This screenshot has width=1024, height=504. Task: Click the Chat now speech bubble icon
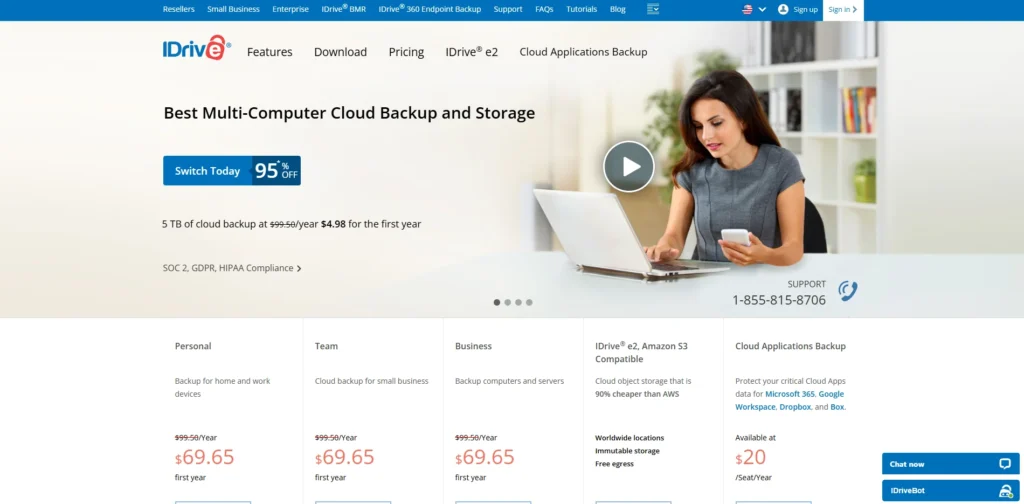1004,464
